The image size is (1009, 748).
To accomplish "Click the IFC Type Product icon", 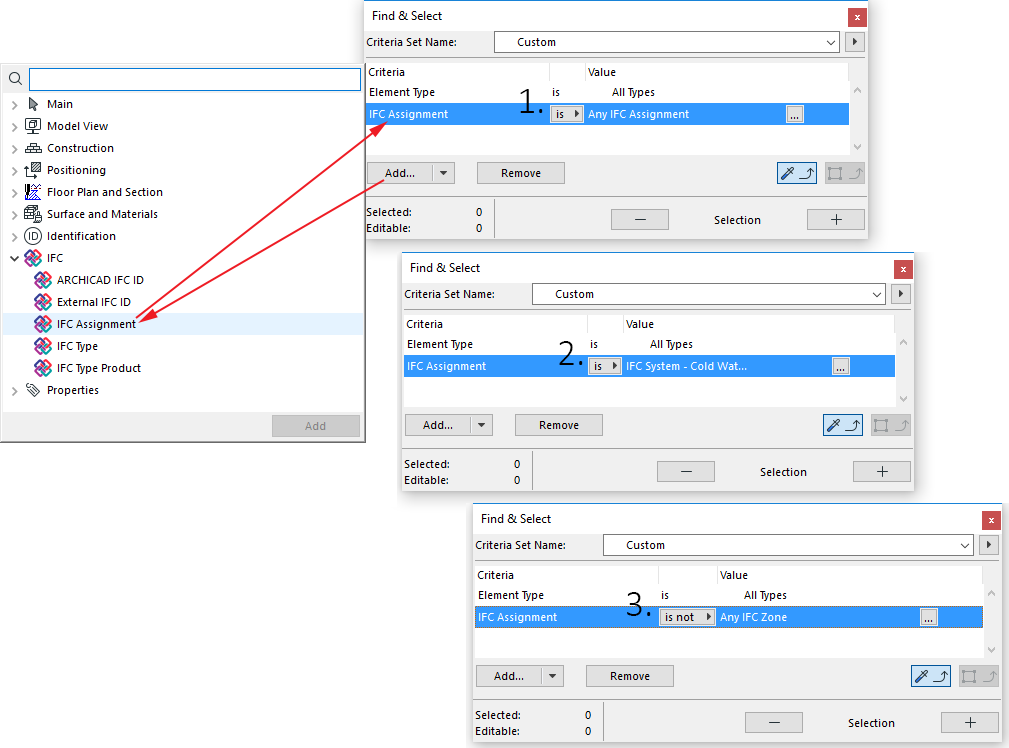I will tap(42, 368).
